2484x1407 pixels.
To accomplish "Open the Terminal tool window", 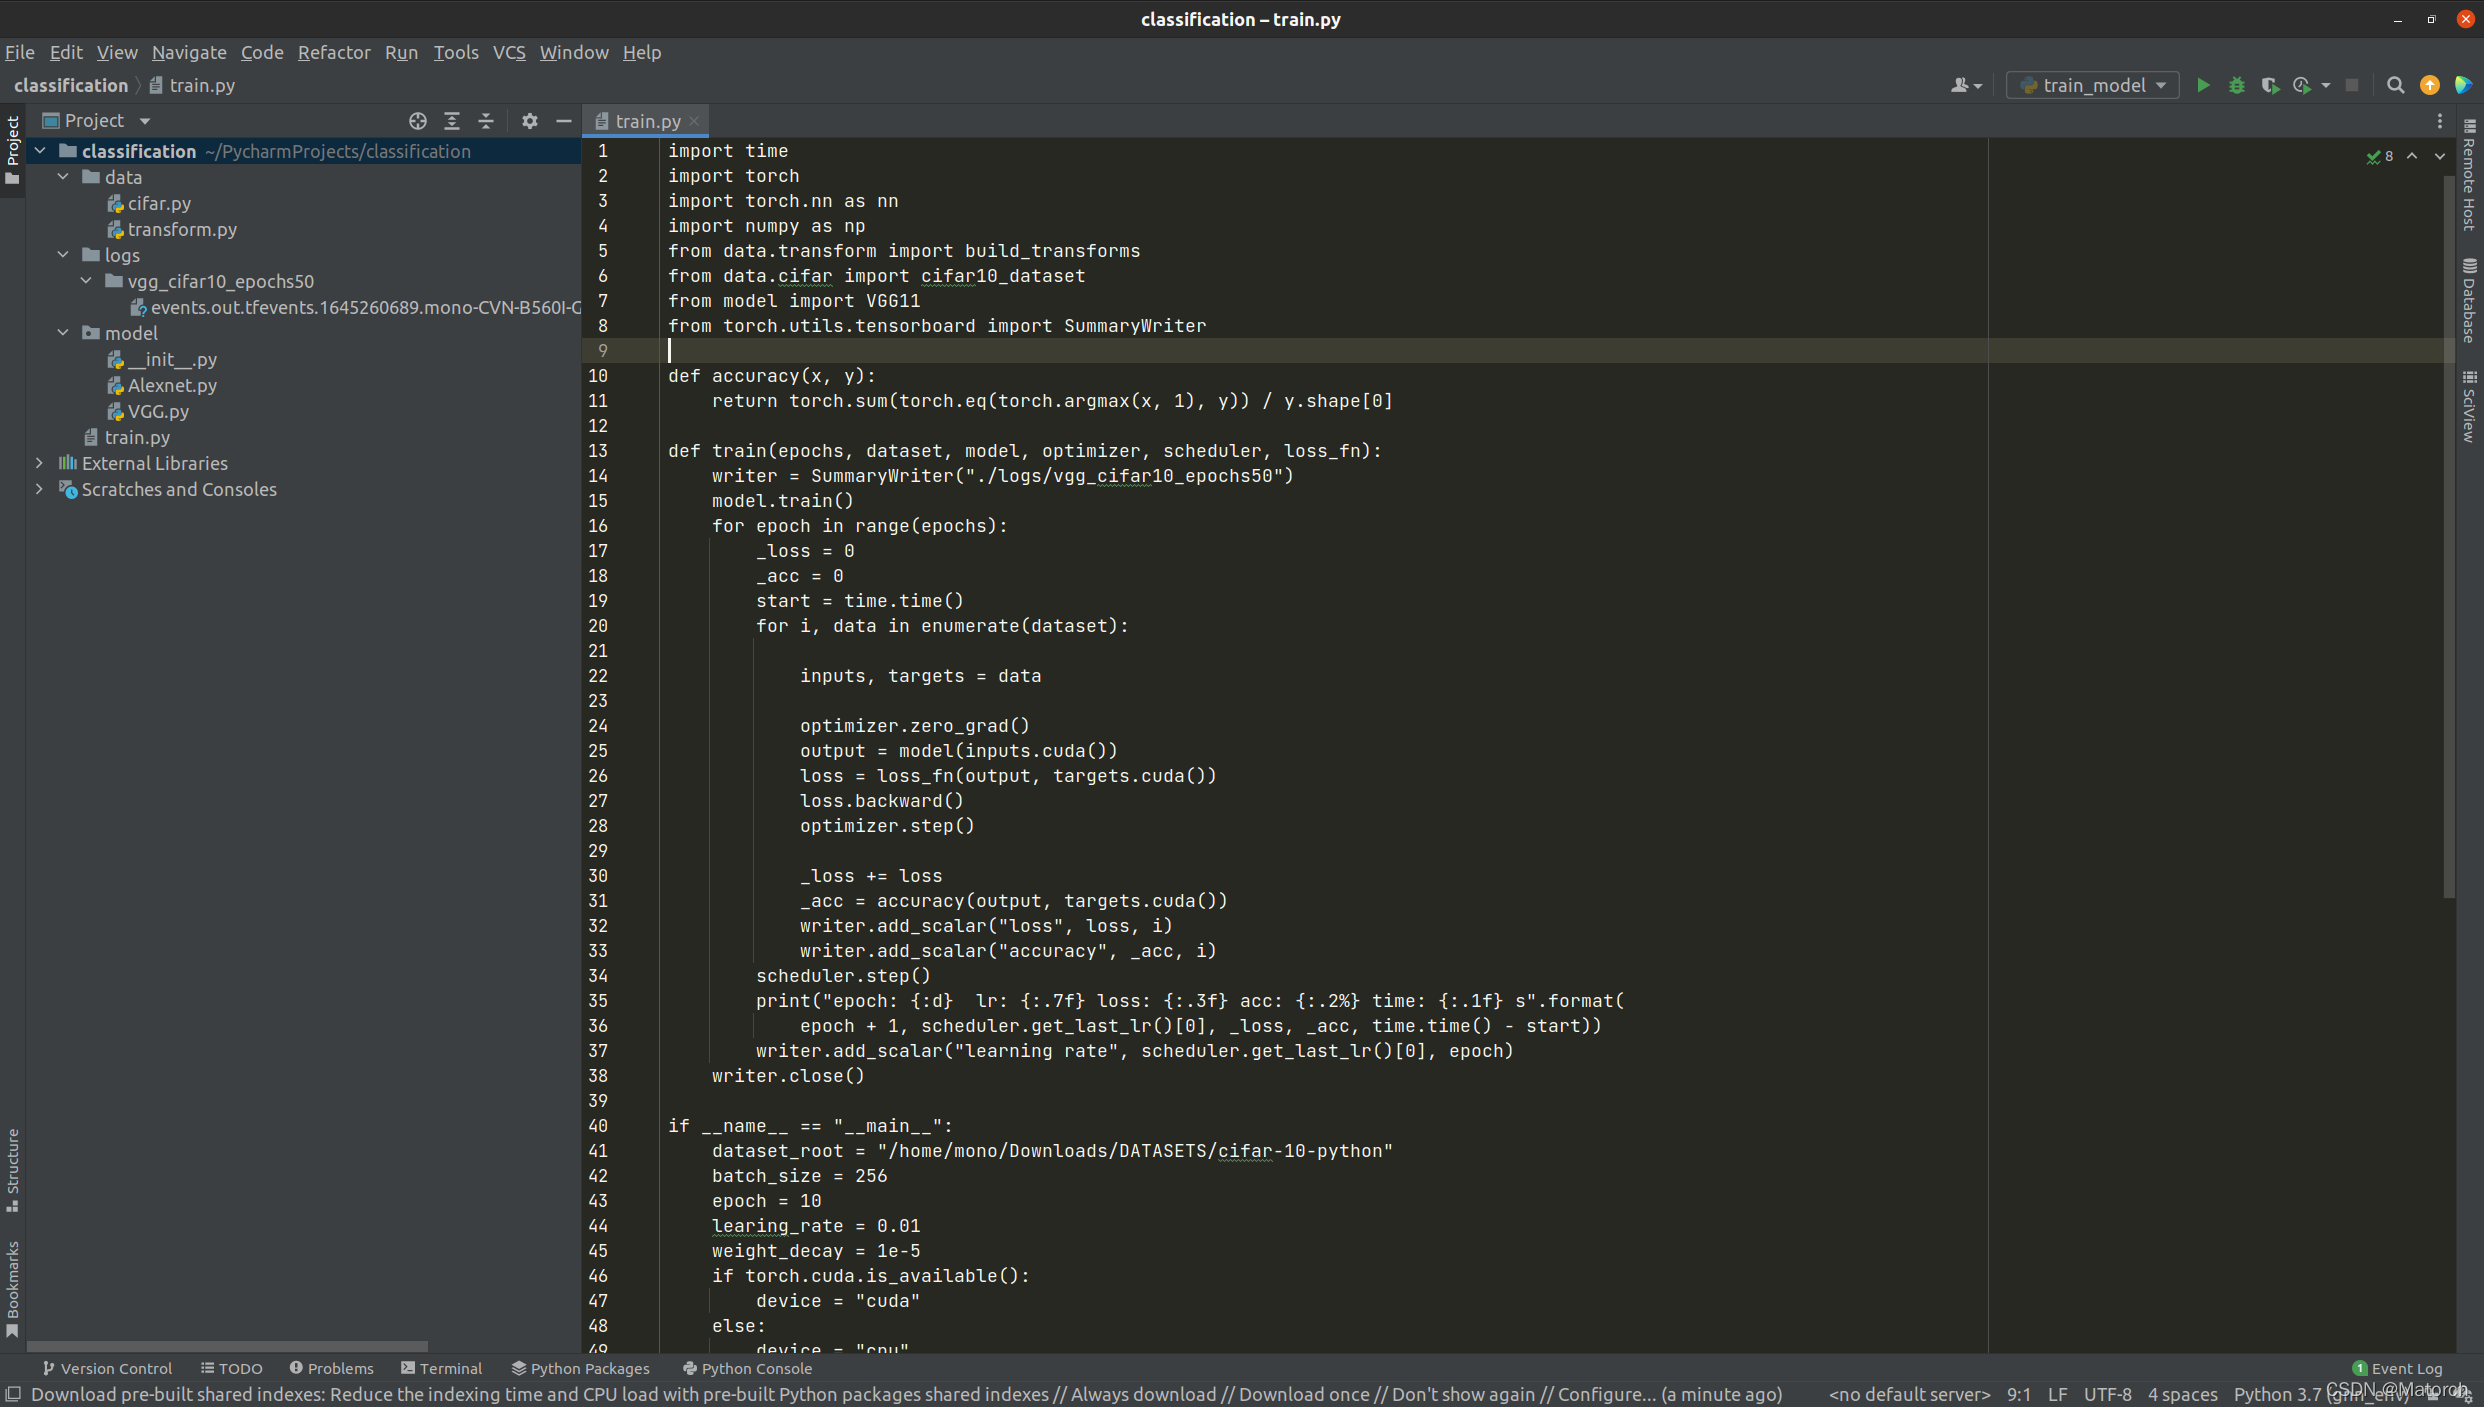I will click(x=442, y=1368).
